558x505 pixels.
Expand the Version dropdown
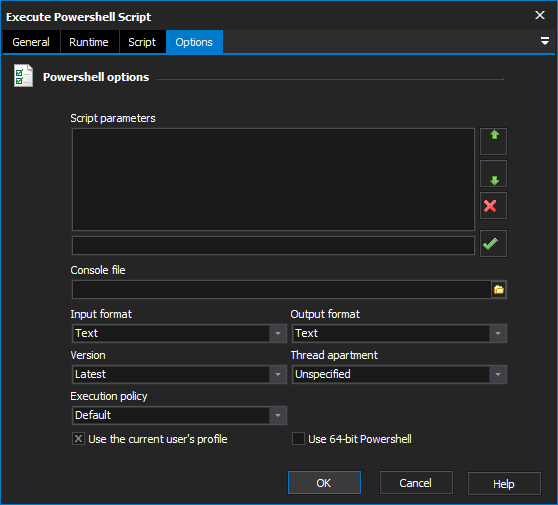click(x=179, y=374)
